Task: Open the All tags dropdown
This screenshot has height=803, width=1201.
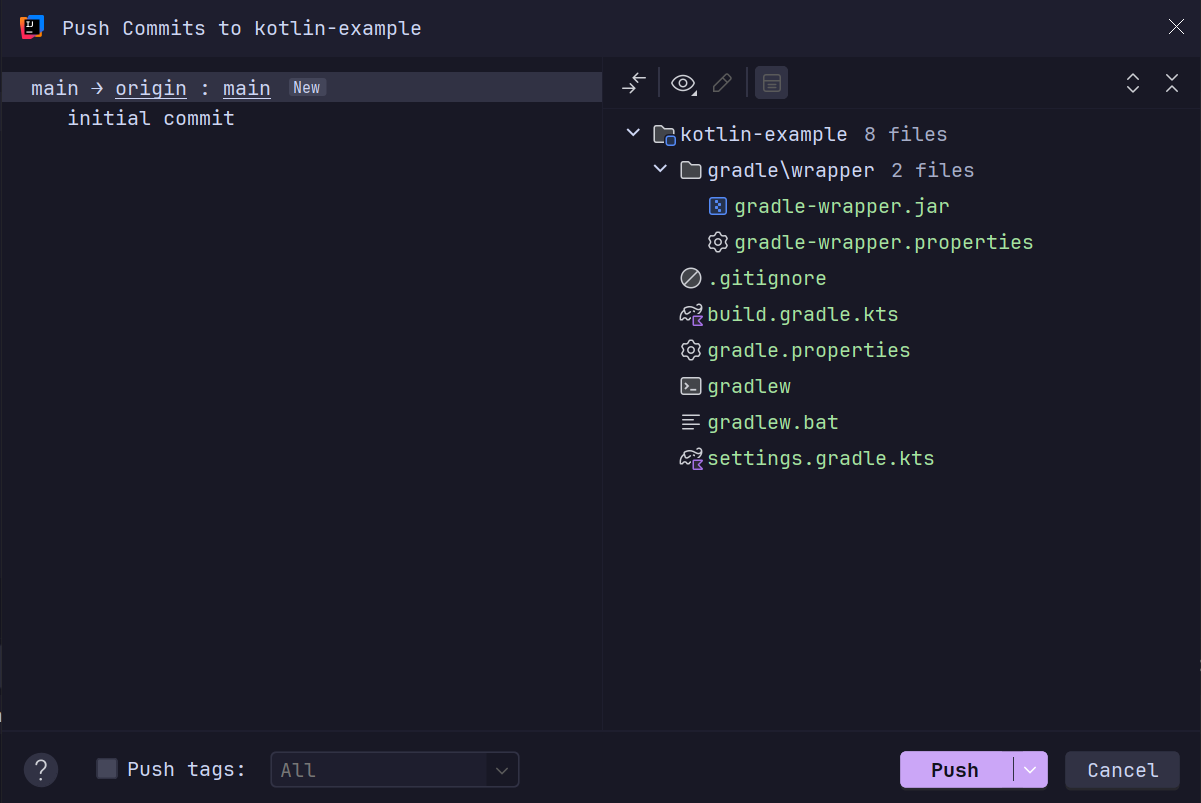Action: coord(501,769)
